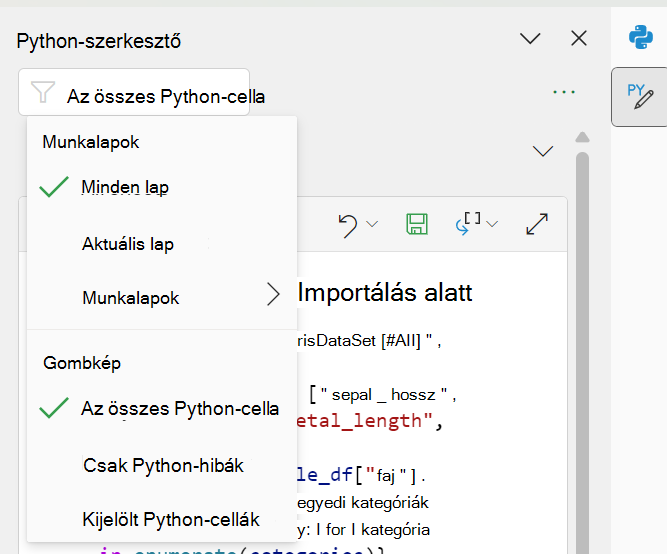Click the filter funnel icon
The image size is (667, 554).
point(43,92)
